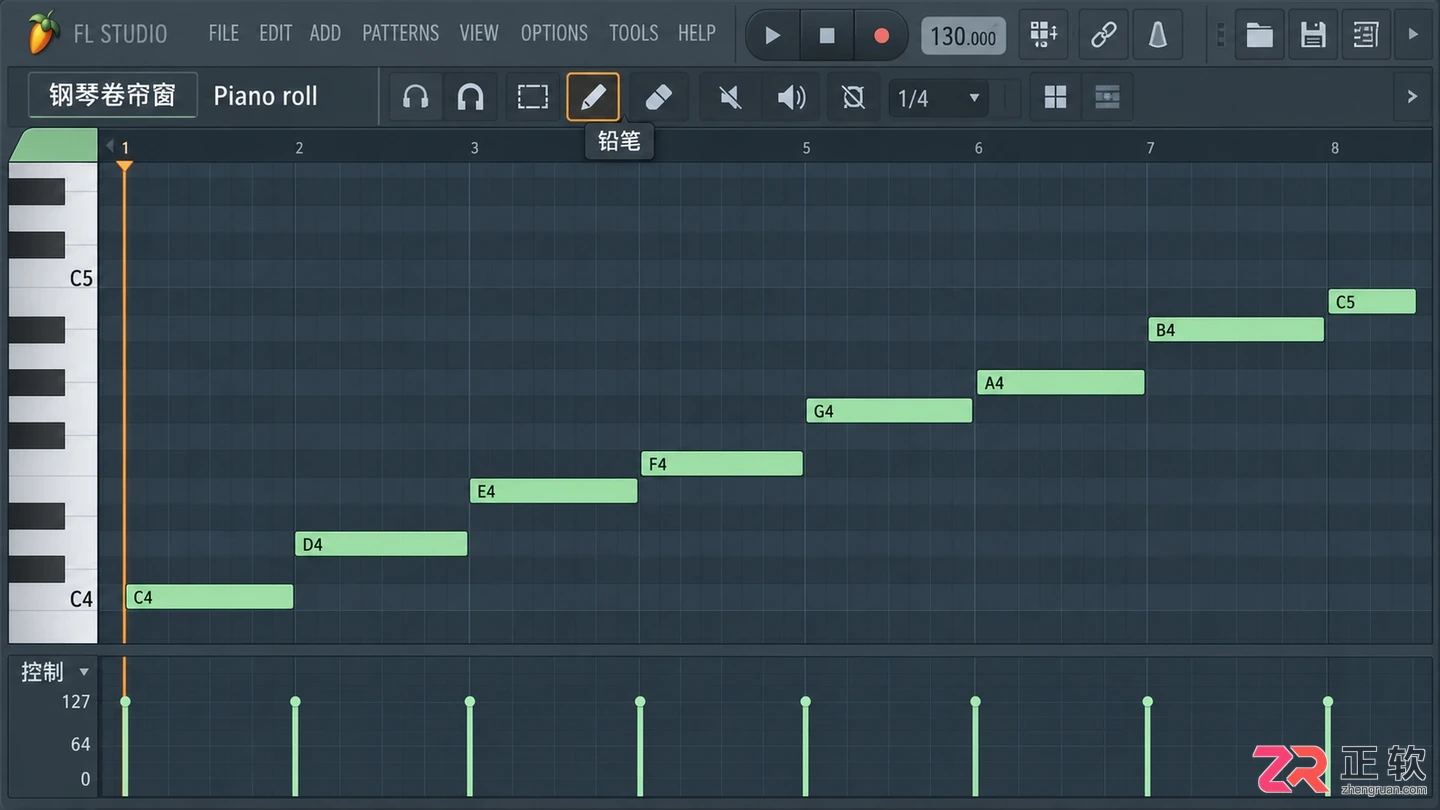The image size is (1440, 810).
Task: Select the B4 note block
Action: [1236, 329]
